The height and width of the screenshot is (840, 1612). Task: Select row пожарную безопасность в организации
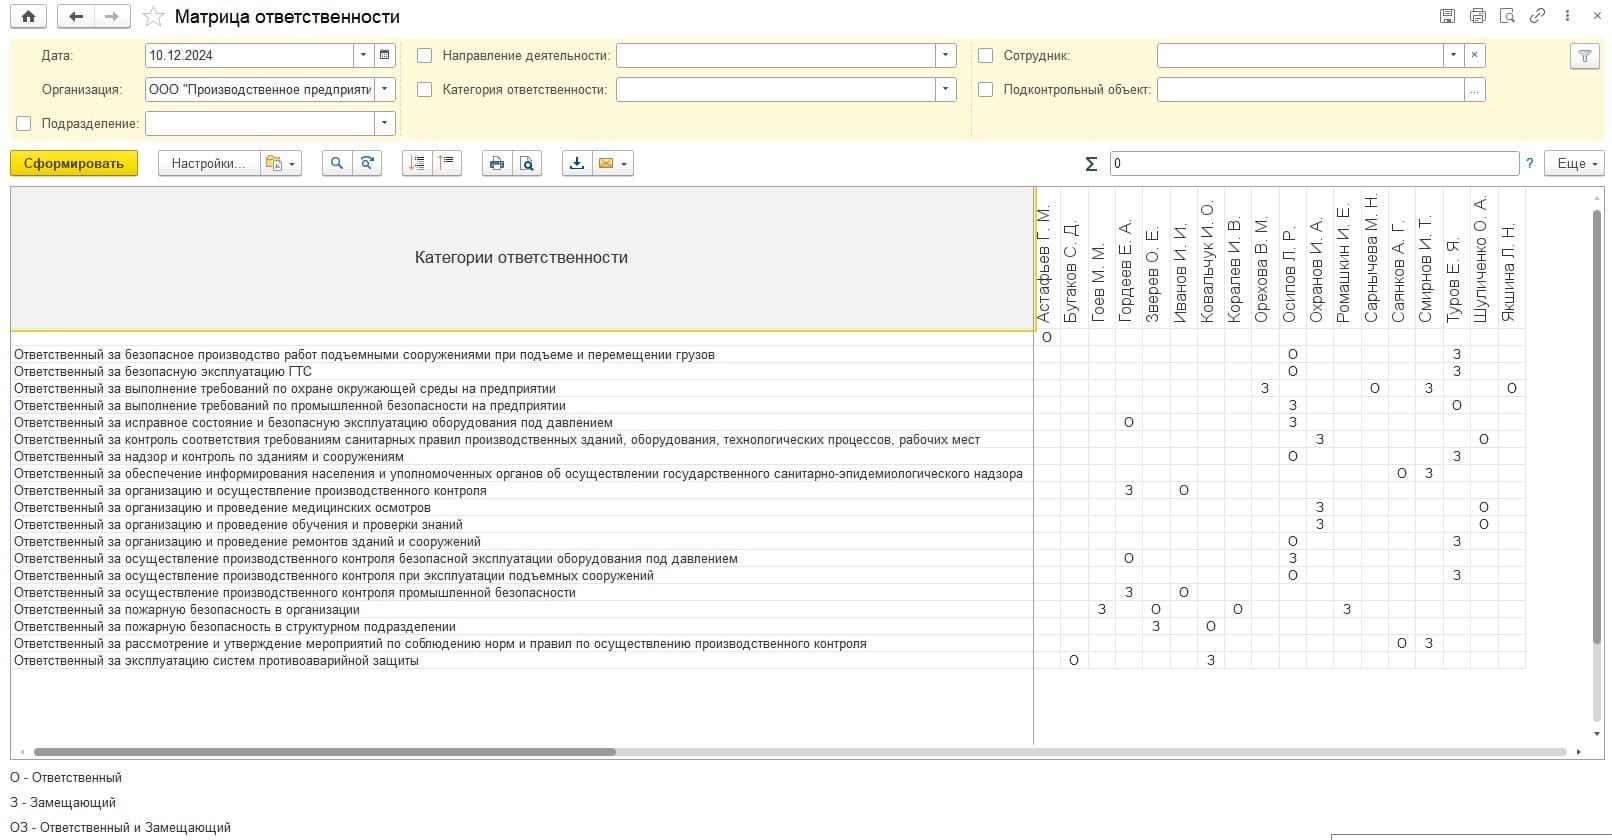pos(521,609)
